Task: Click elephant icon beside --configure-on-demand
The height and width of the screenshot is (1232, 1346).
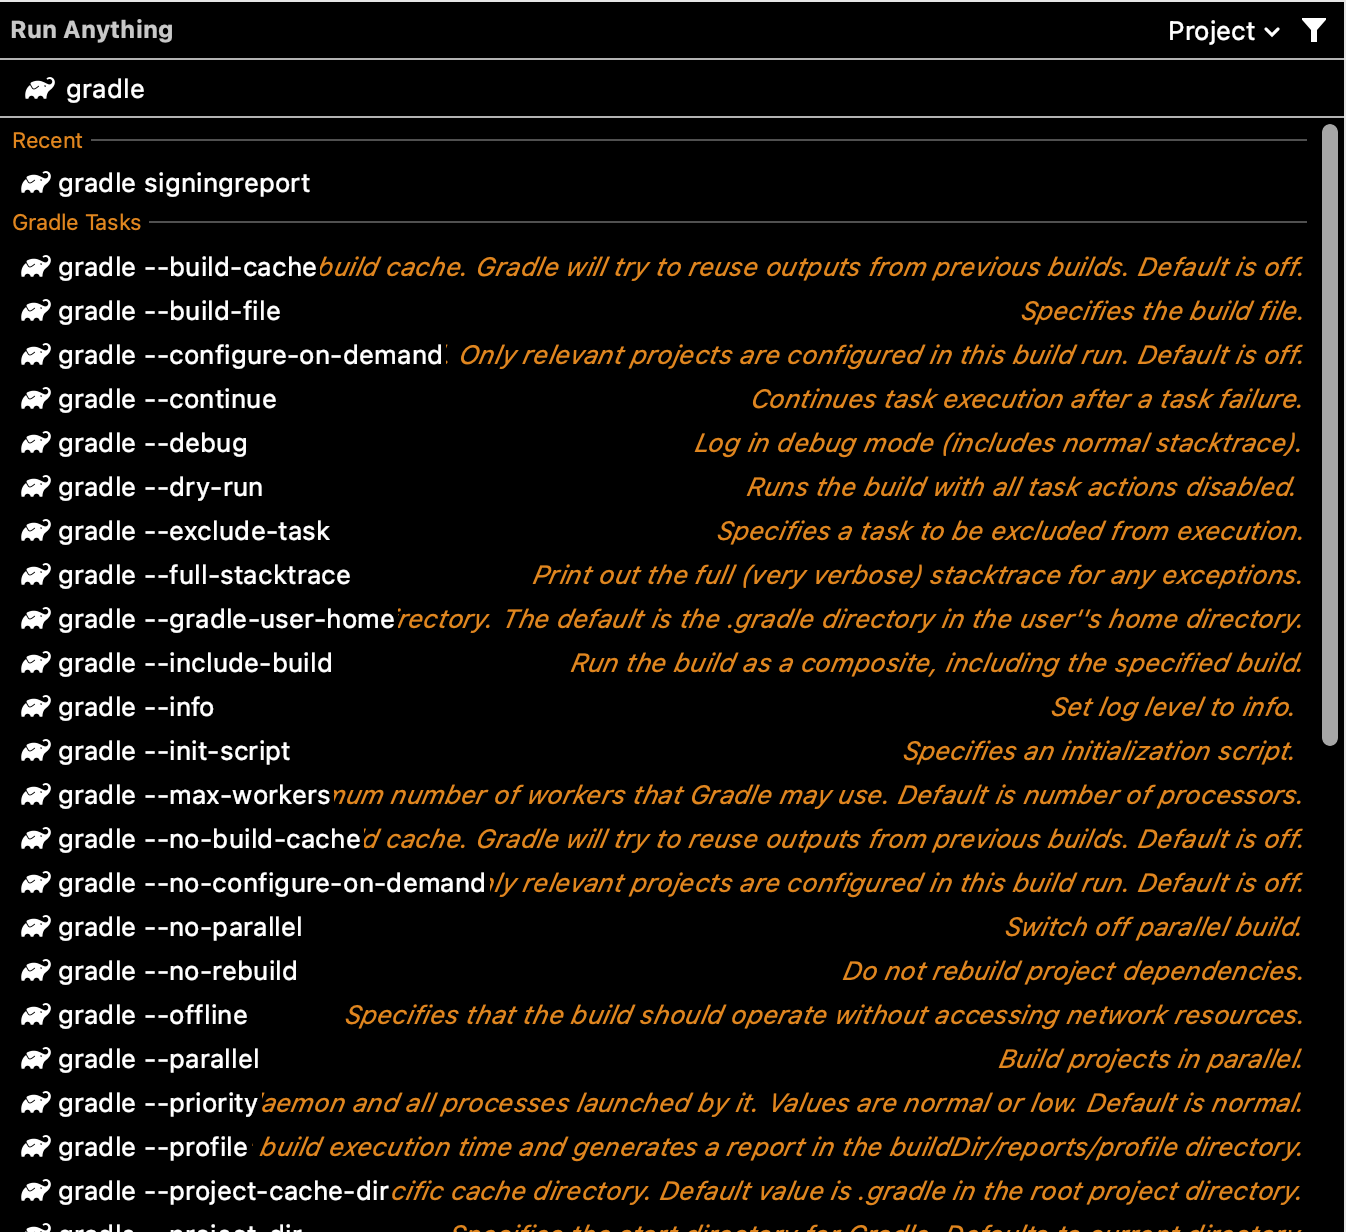Action: tap(36, 355)
